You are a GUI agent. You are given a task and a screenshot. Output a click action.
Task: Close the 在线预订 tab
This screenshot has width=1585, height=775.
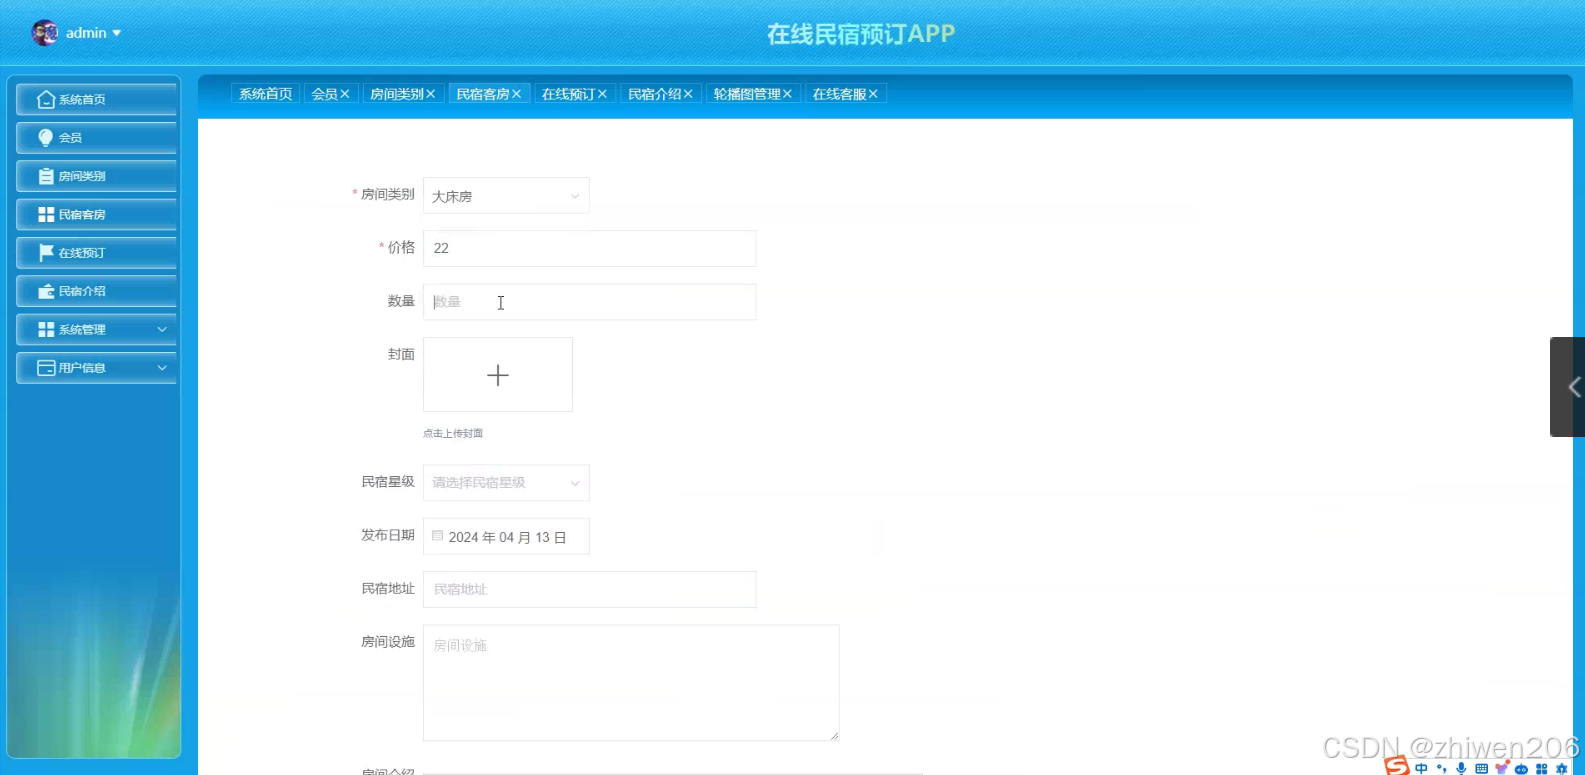[602, 94]
